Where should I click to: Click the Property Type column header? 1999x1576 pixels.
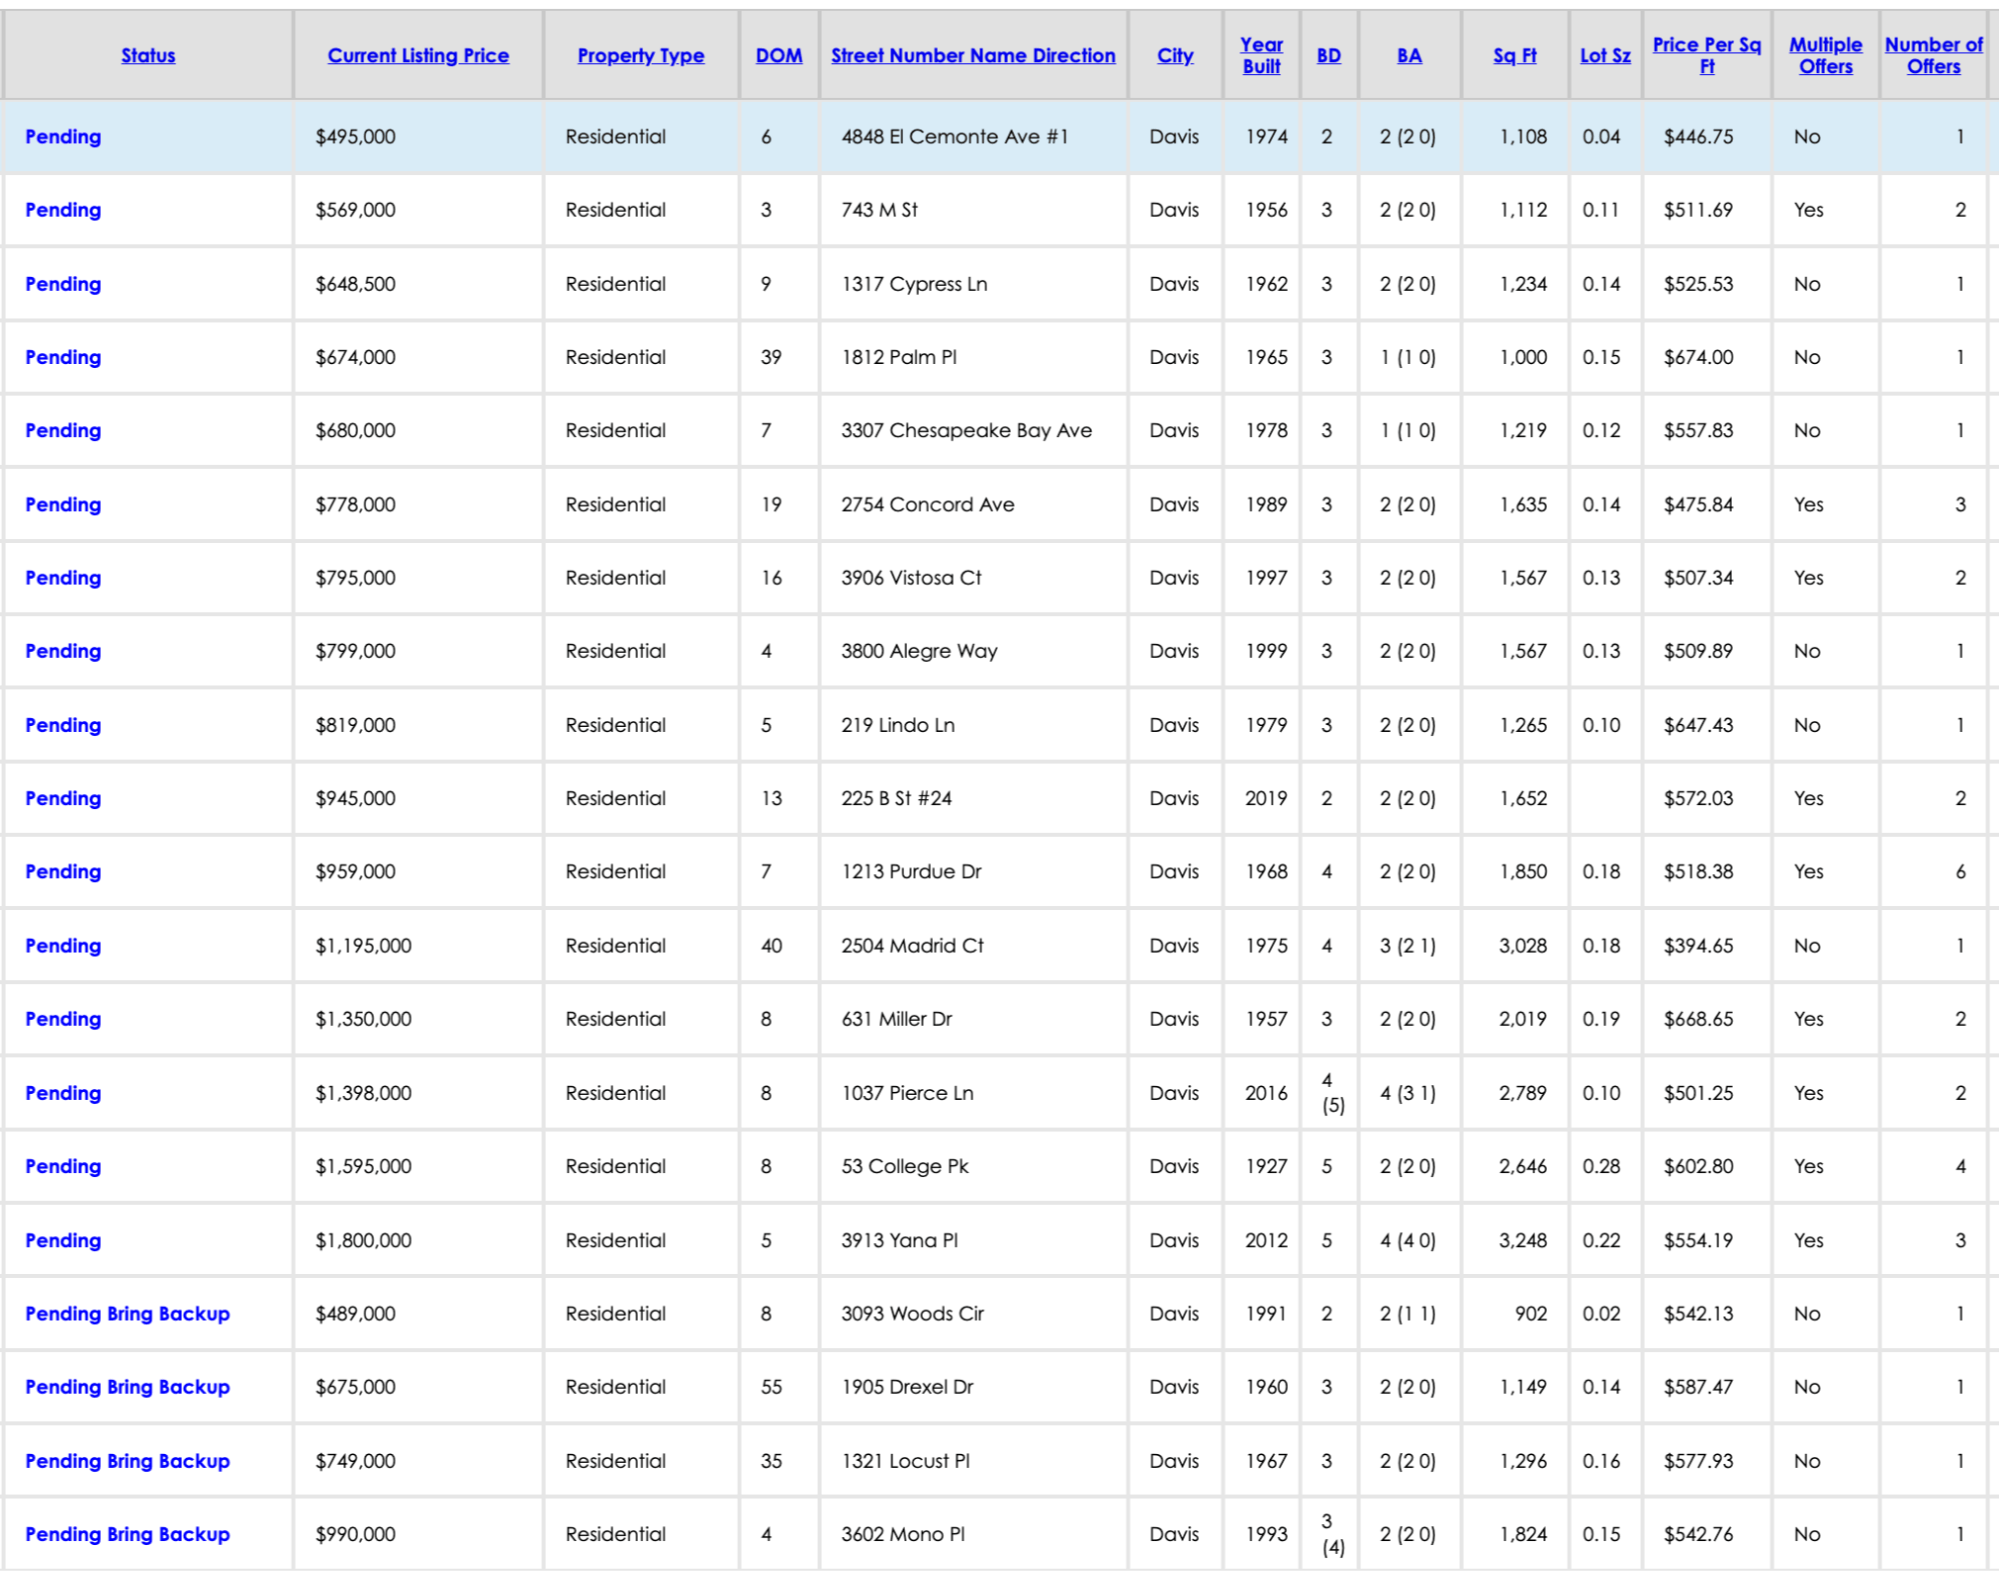(640, 56)
